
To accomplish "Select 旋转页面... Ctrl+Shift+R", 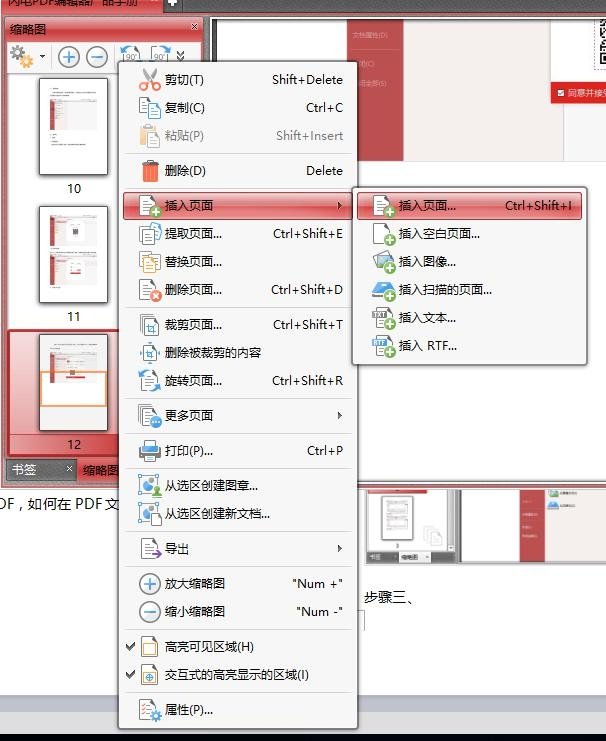I will [239, 380].
